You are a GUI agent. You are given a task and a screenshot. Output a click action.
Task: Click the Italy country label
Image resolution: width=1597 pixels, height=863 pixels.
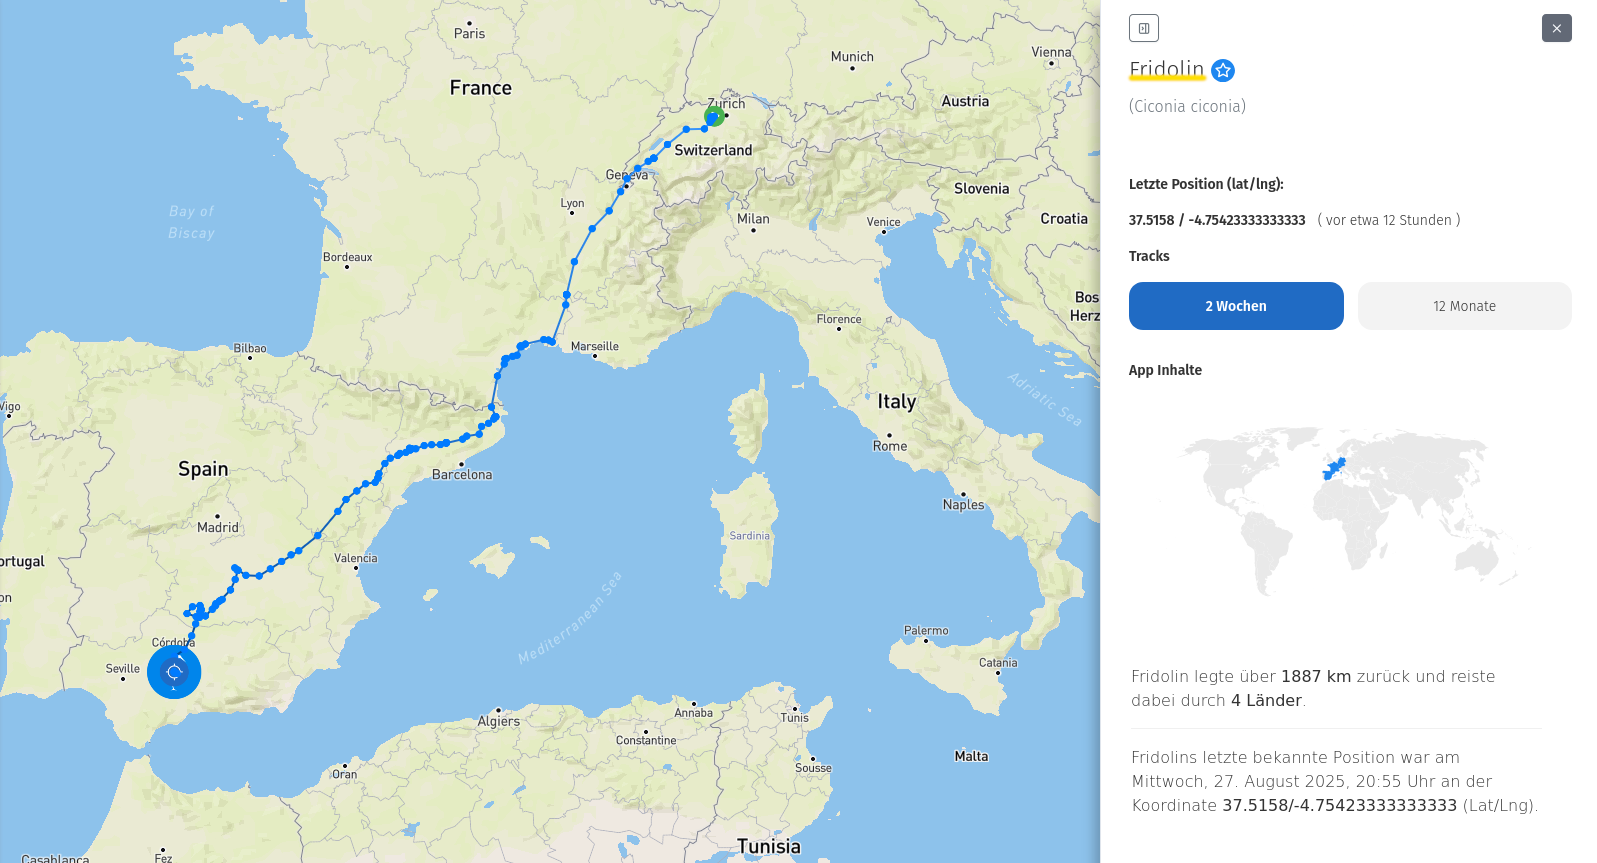pos(897,401)
